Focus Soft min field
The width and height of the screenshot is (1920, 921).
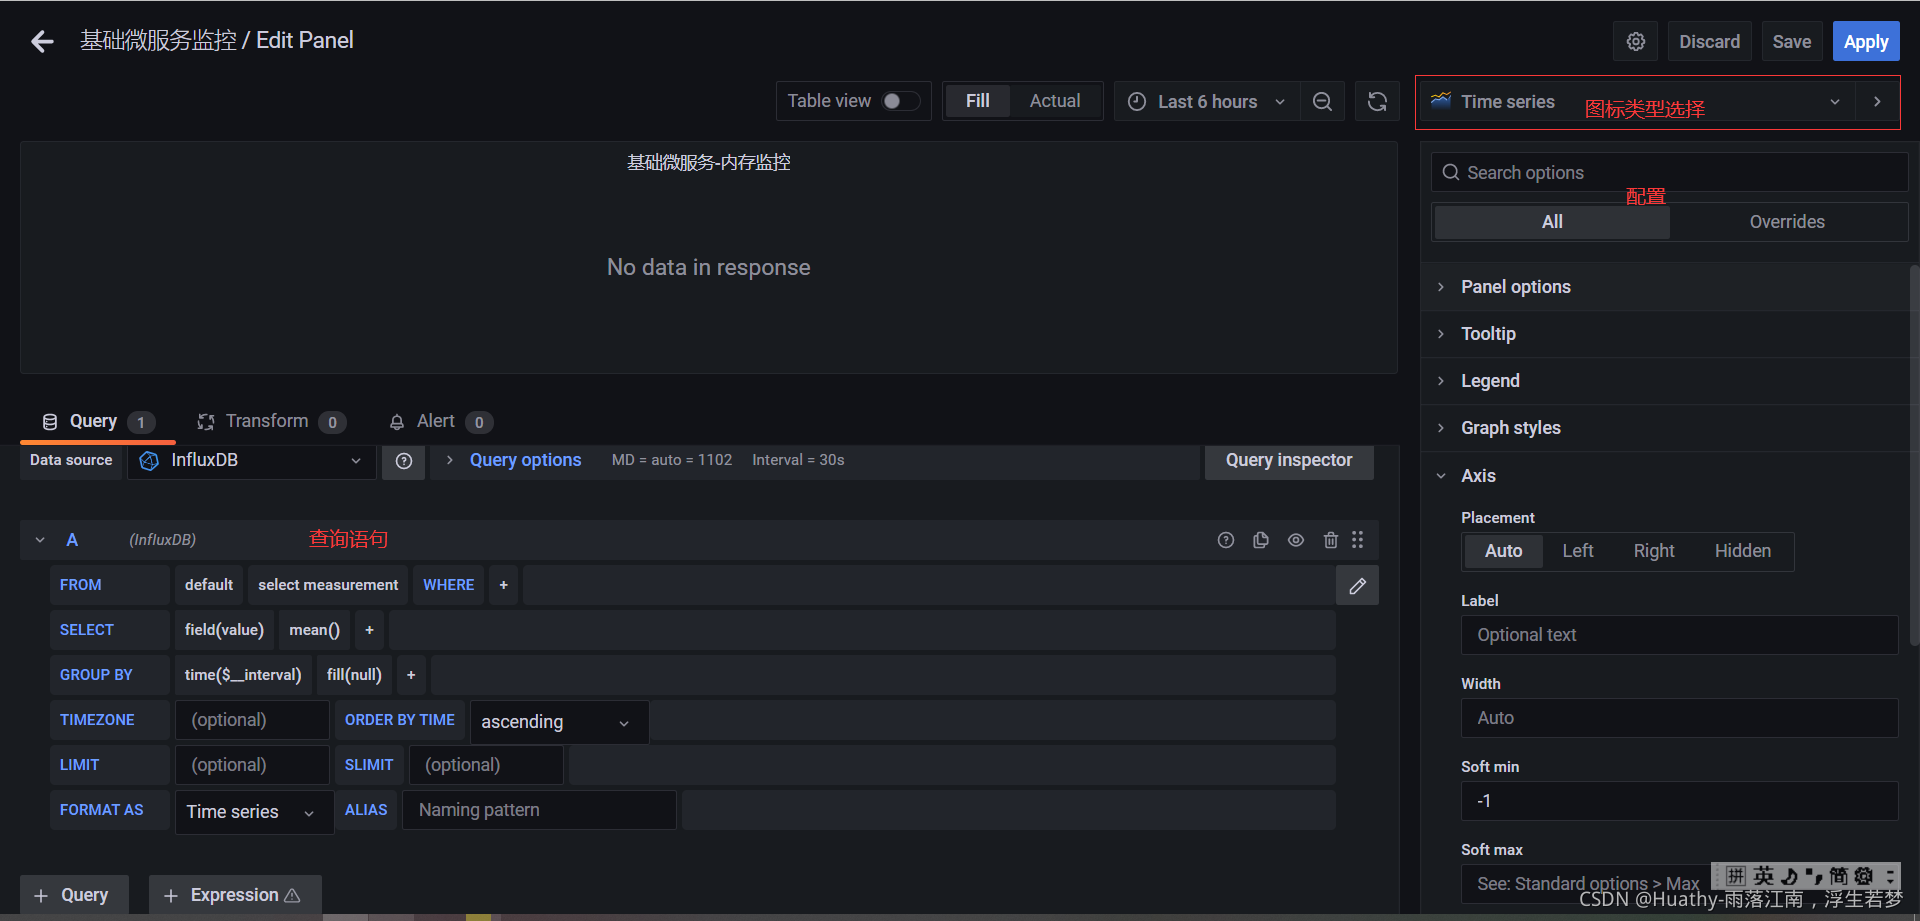point(1679,801)
